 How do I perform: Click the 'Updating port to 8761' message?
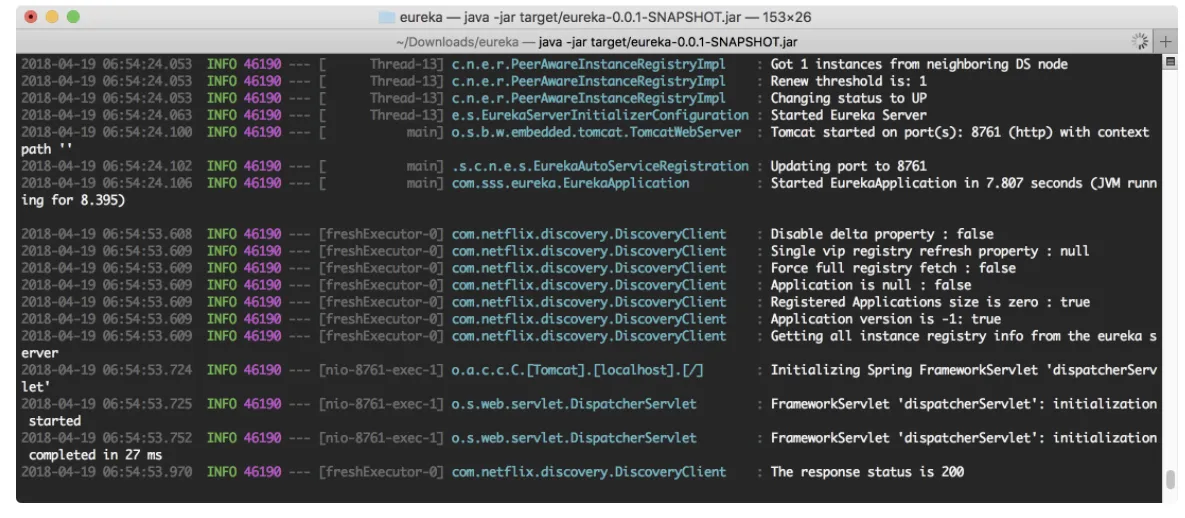(848, 166)
